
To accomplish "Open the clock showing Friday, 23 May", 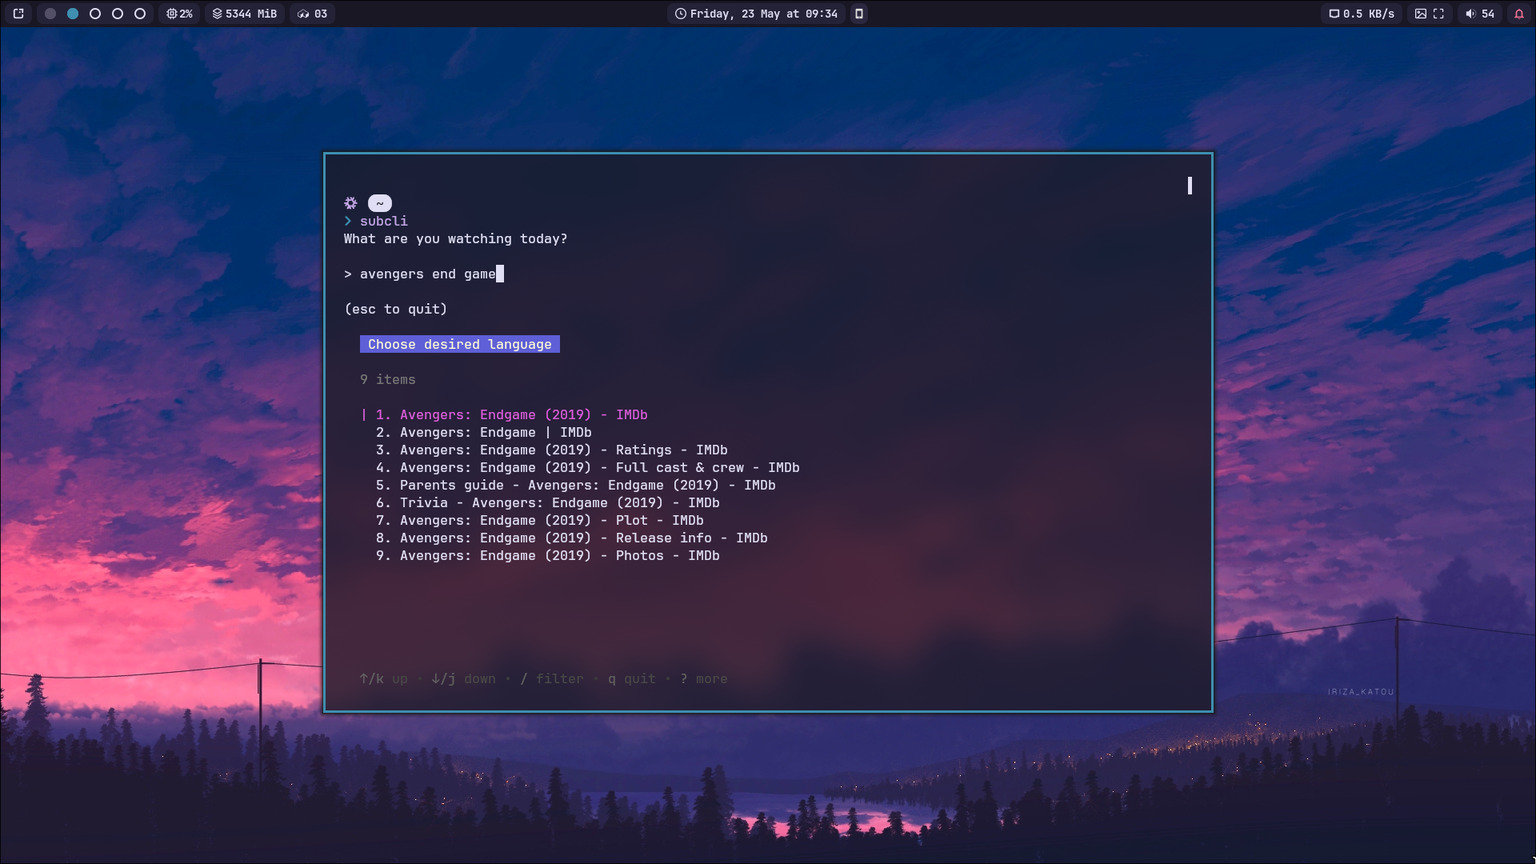I will [x=756, y=14].
